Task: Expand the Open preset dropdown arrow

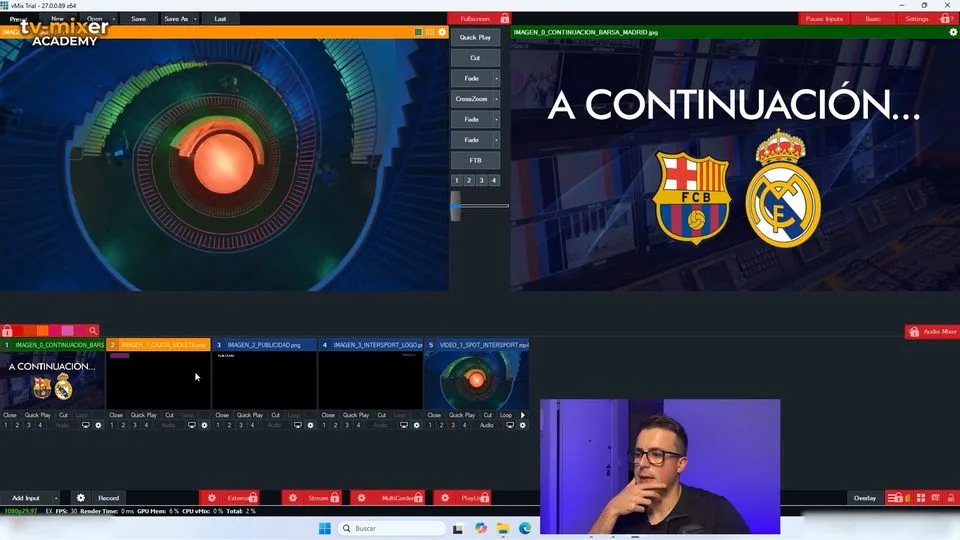Action: pos(114,19)
